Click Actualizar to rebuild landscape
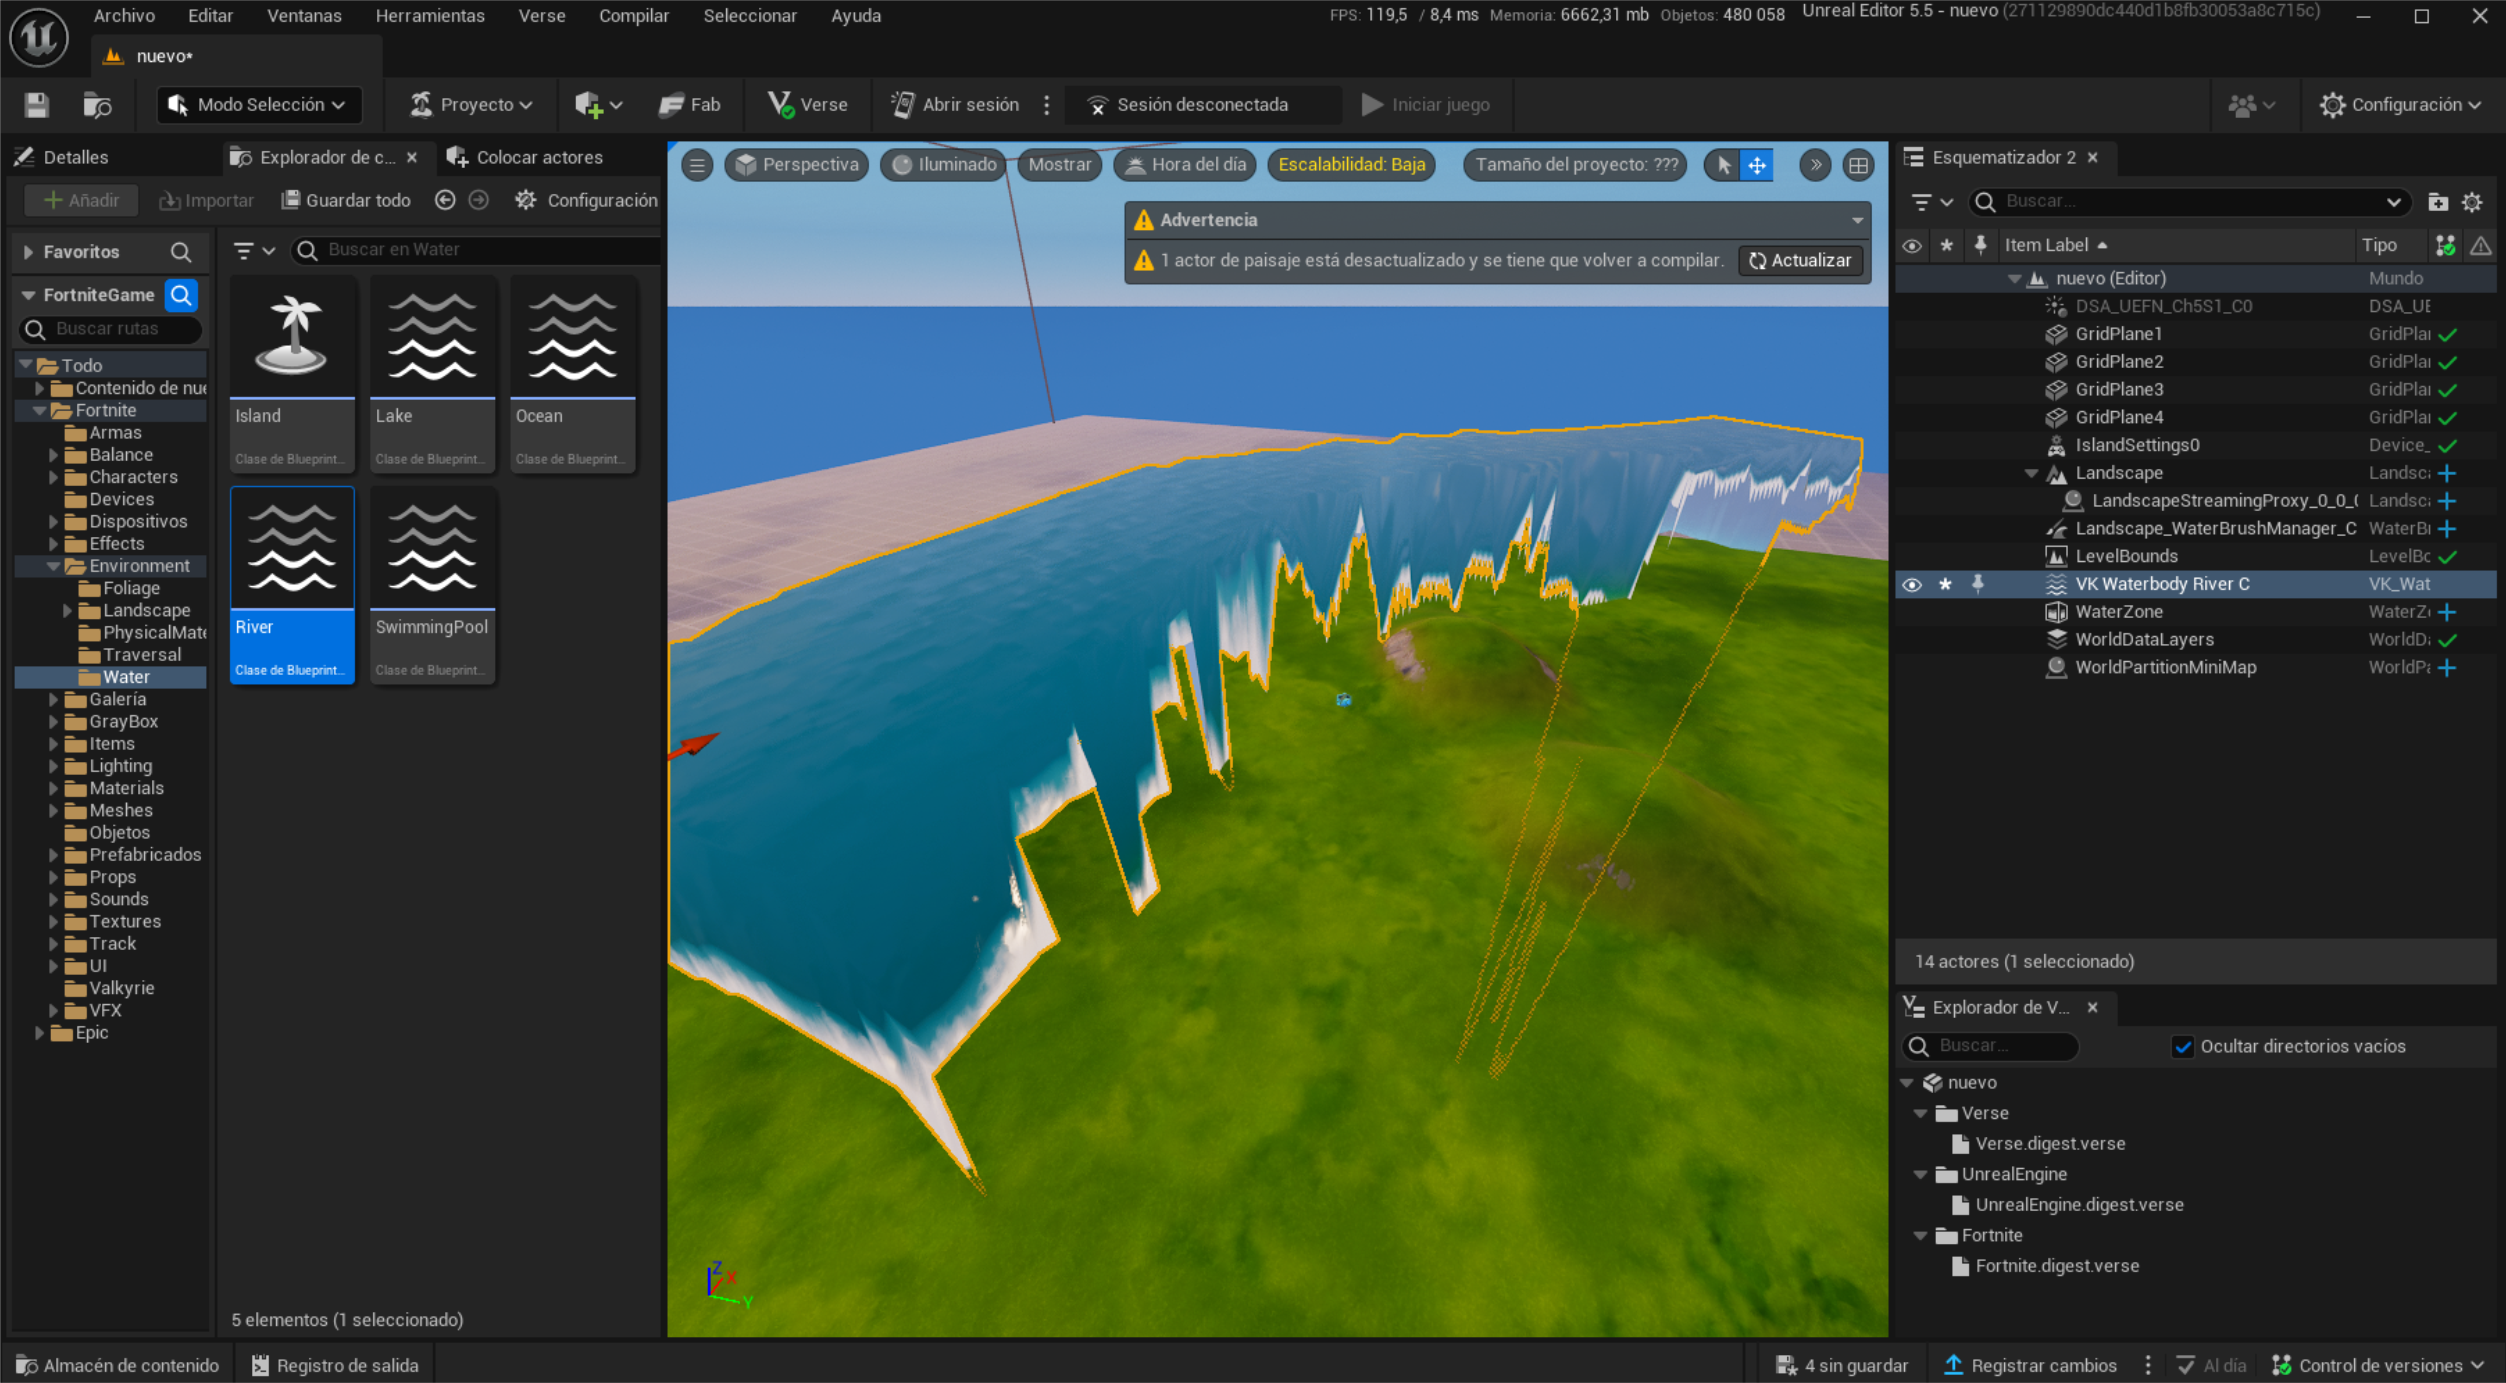The width and height of the screenshot is (2506, 1383). [x=1800, y=260]
